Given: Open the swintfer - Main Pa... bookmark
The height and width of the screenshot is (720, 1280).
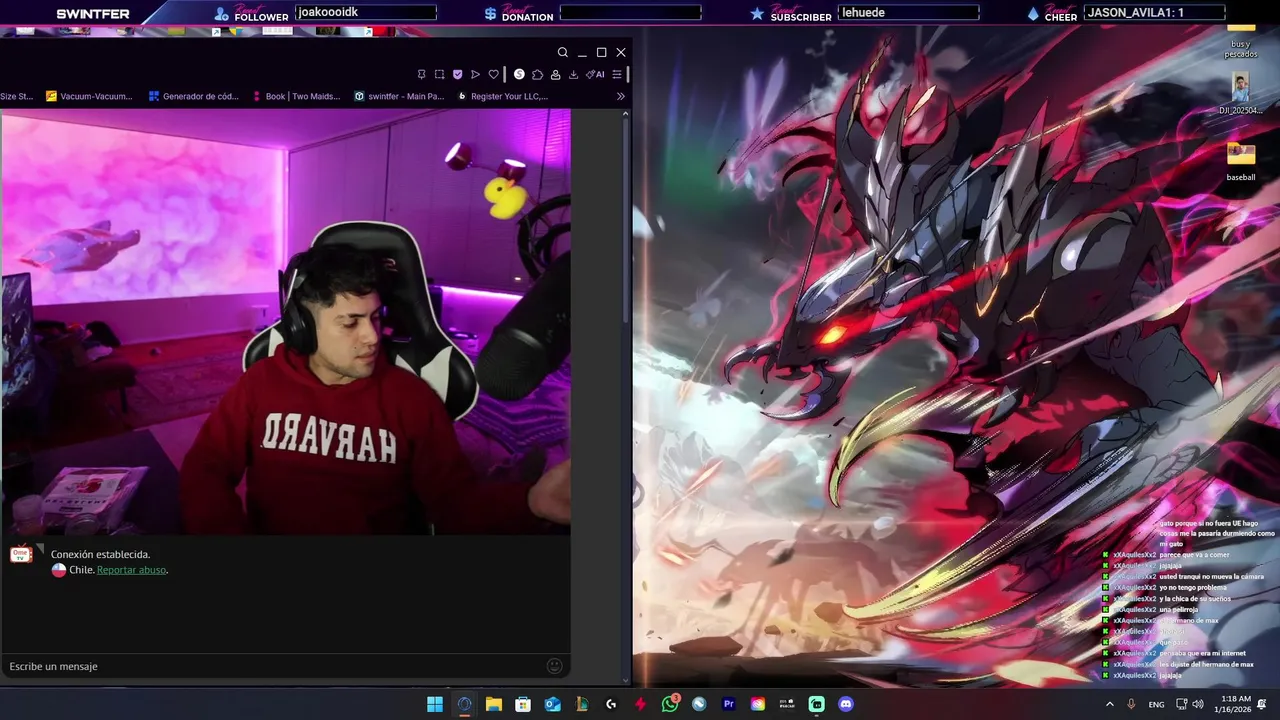Looking at the screenshot, I should pyautogui.click(x=399, y=96).
